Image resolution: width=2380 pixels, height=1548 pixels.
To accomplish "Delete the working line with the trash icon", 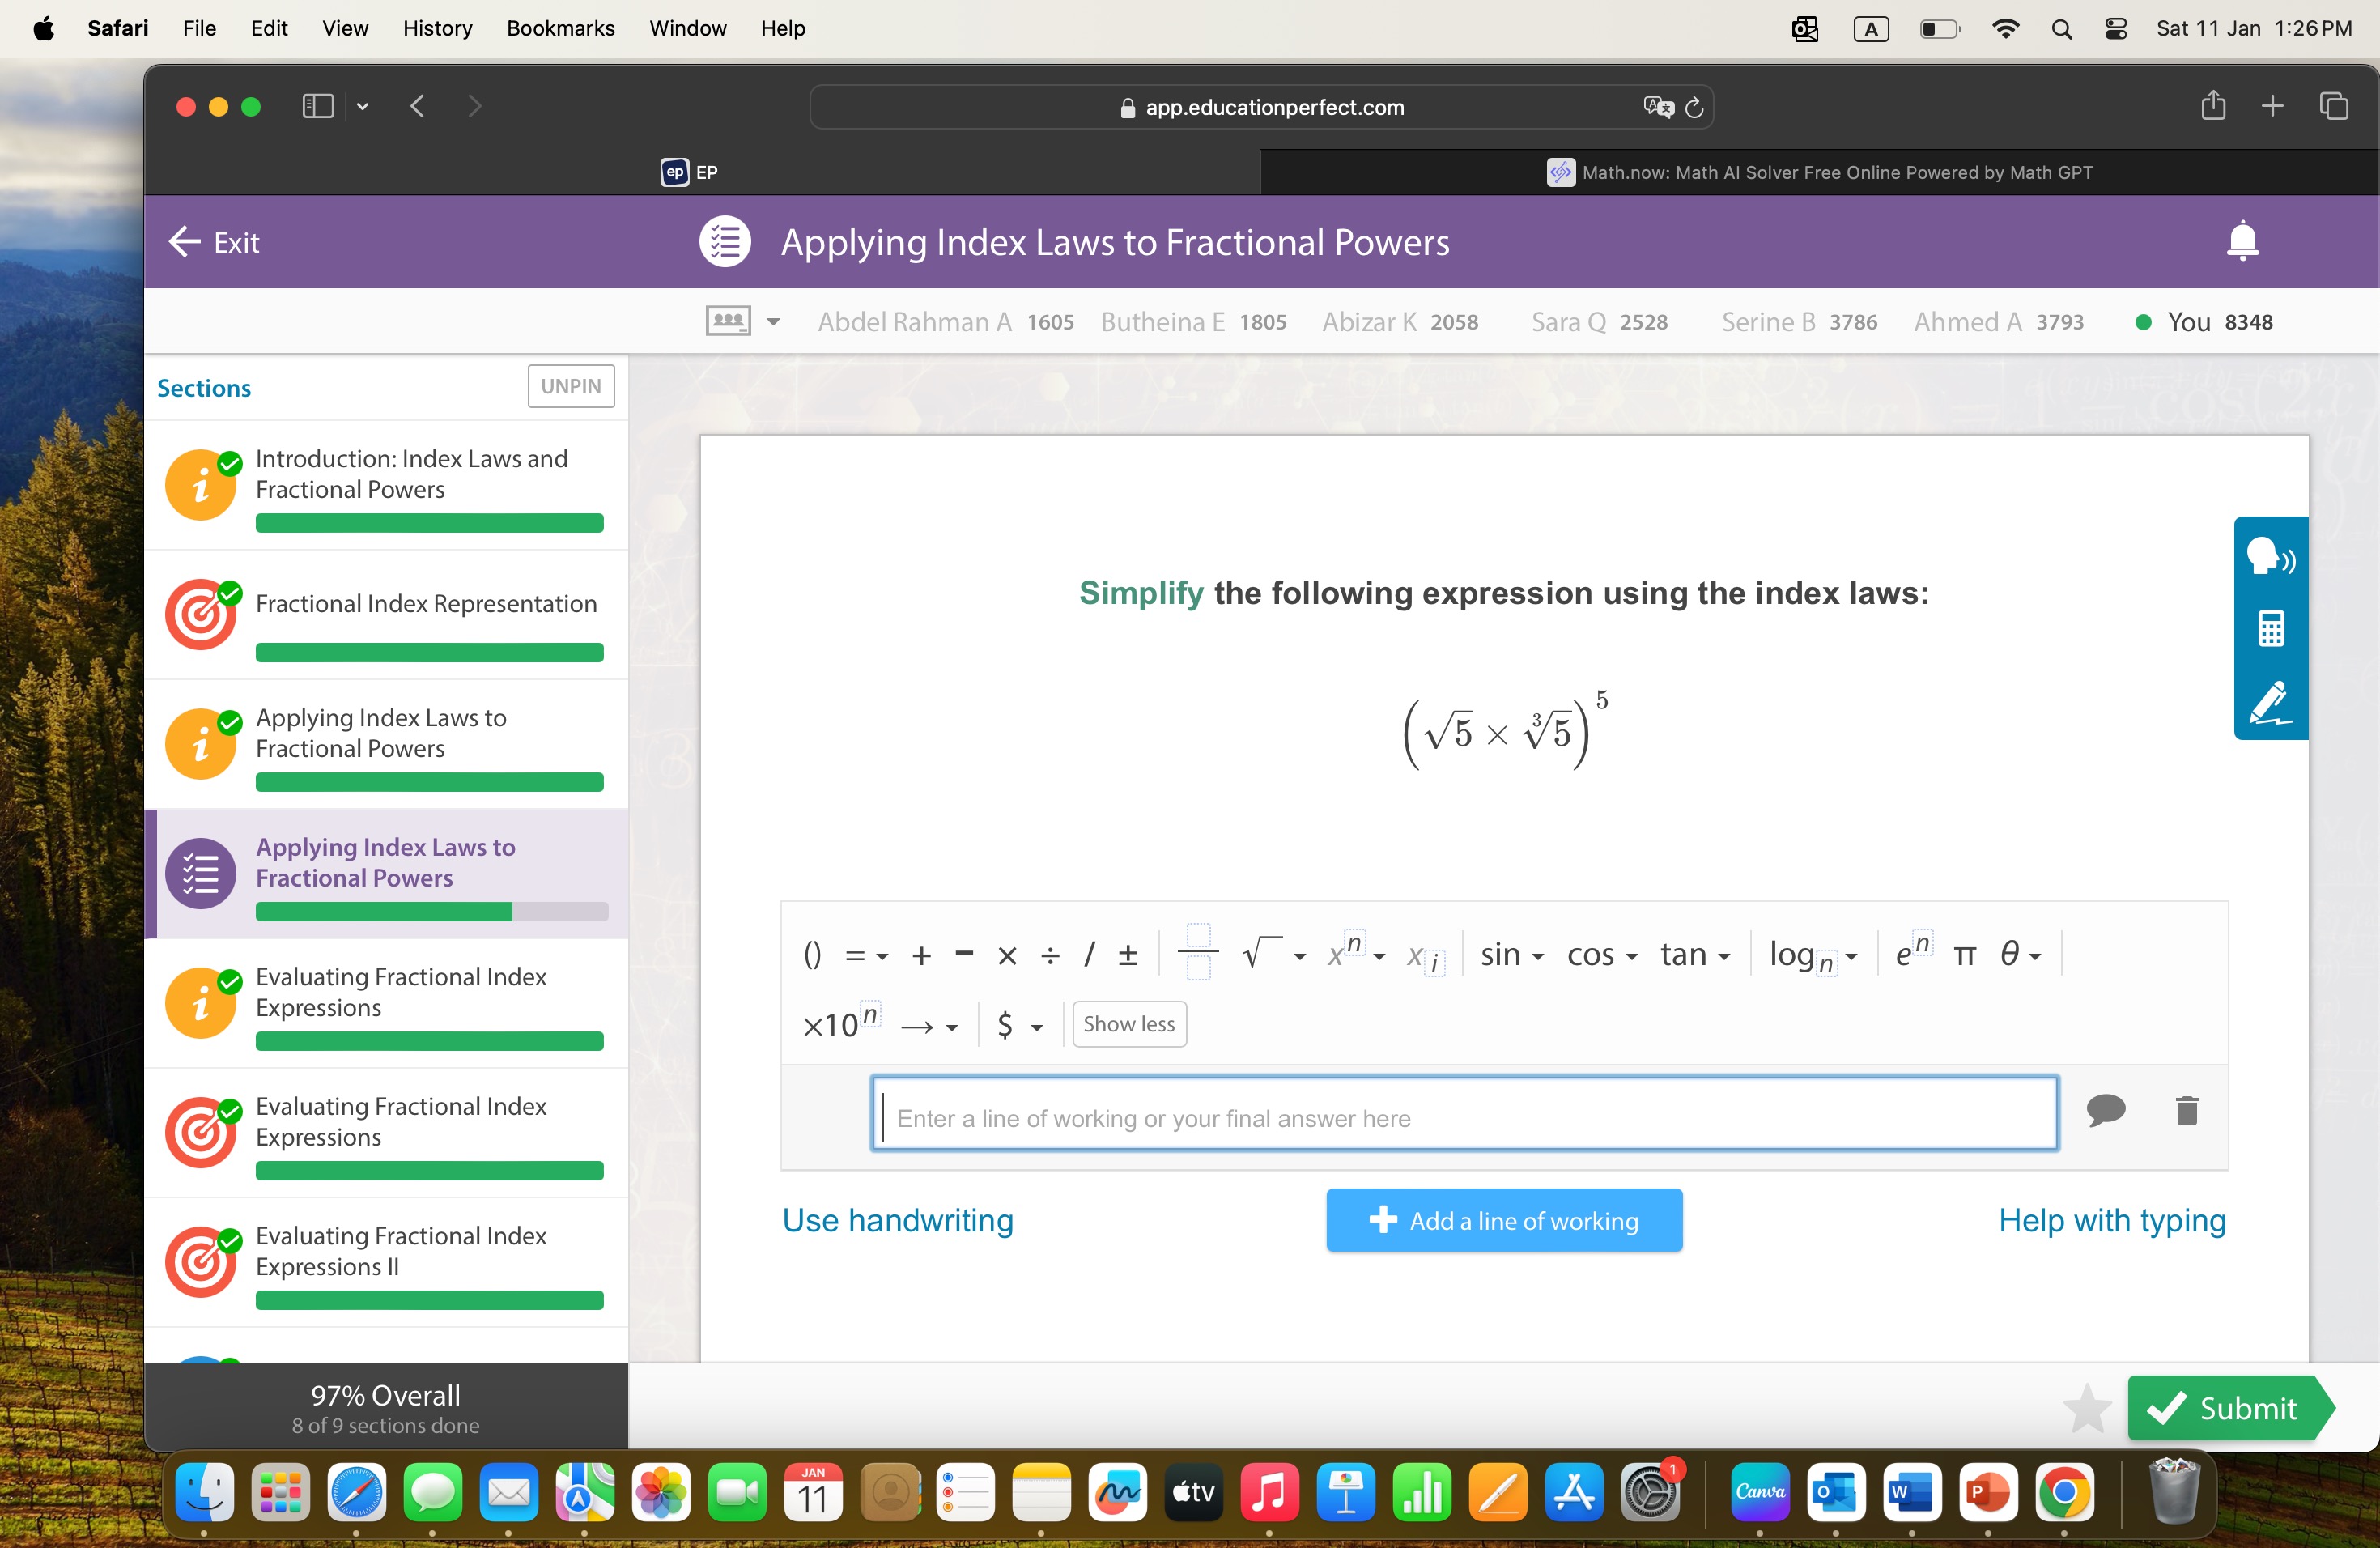I will pyautogui.click(x=2187, y=1111).
